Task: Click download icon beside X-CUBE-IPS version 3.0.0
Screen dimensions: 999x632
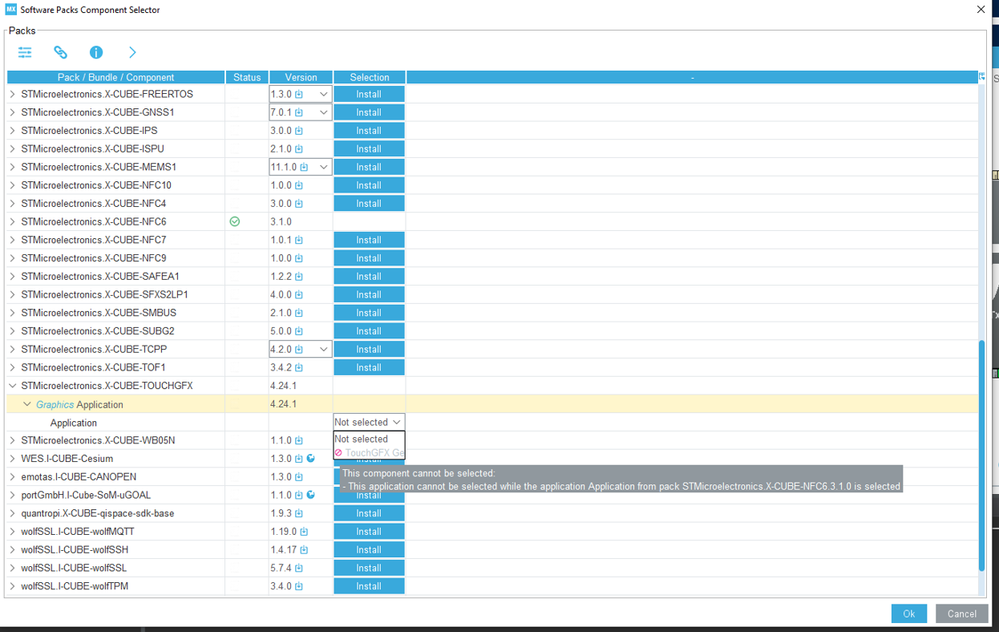Action: [299, 131]
